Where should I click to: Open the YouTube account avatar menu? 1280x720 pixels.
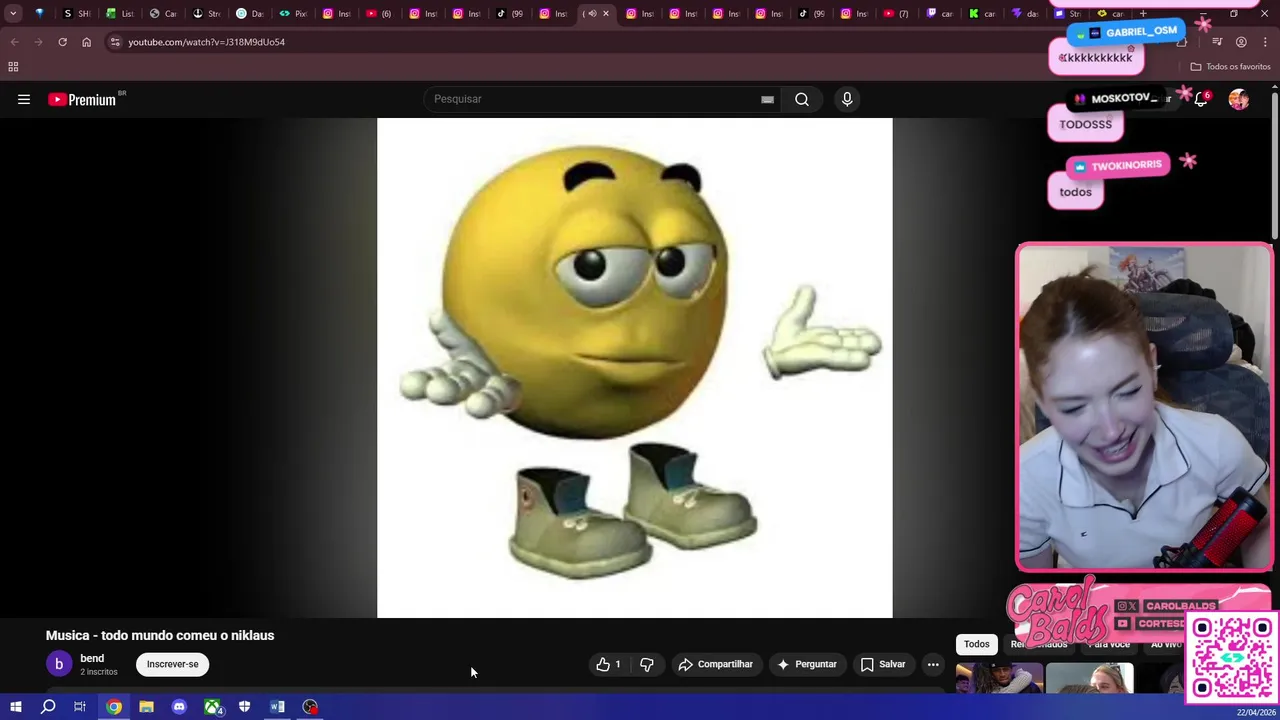point(1239,99)
